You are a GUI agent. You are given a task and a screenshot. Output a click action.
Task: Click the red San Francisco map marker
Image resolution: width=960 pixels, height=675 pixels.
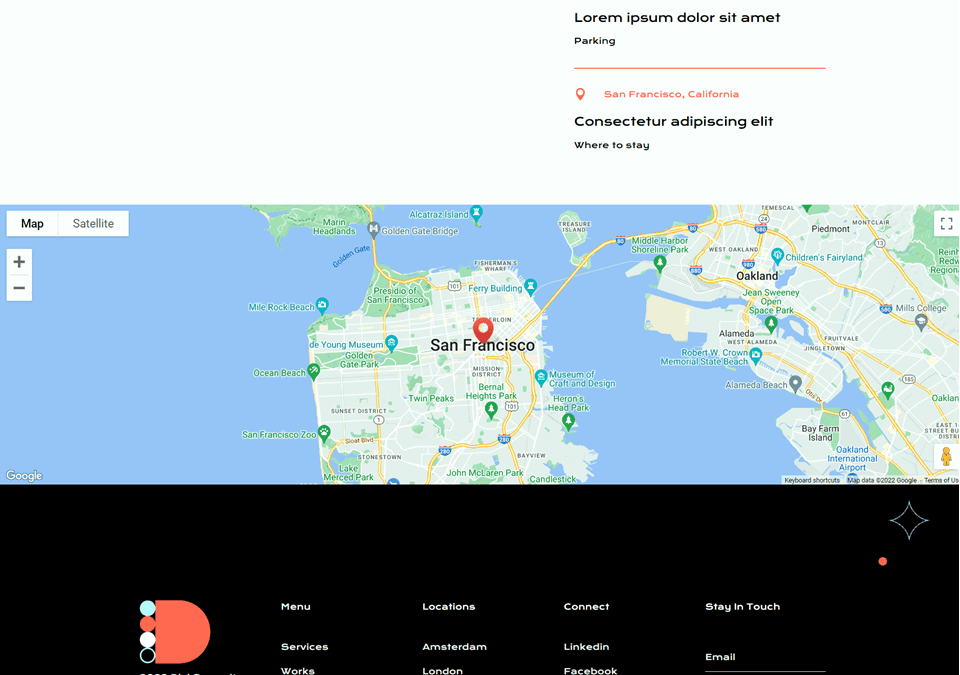pos(483,329)
